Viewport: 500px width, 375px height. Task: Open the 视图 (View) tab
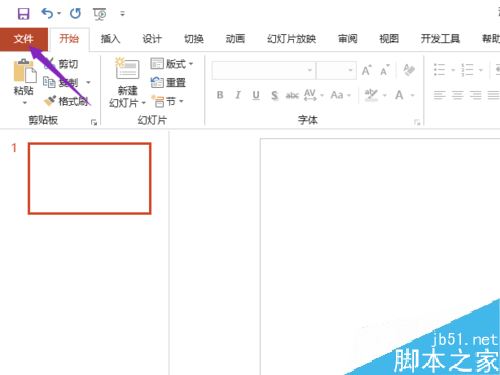(x=389, y=39)
